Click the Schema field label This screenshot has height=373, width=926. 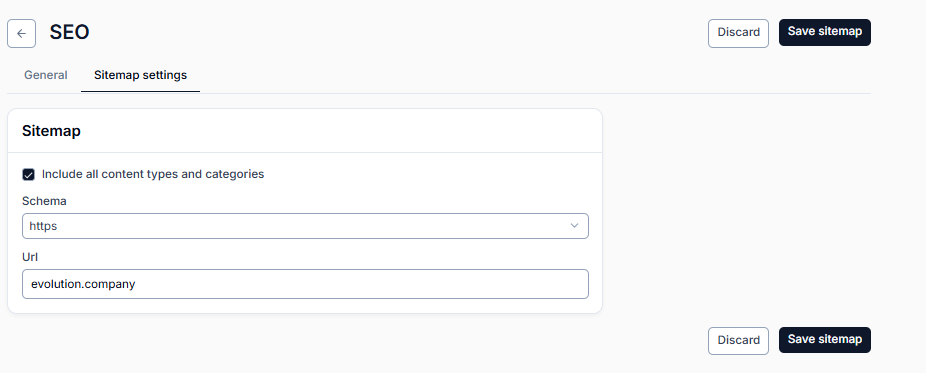(x=44, y=201)
